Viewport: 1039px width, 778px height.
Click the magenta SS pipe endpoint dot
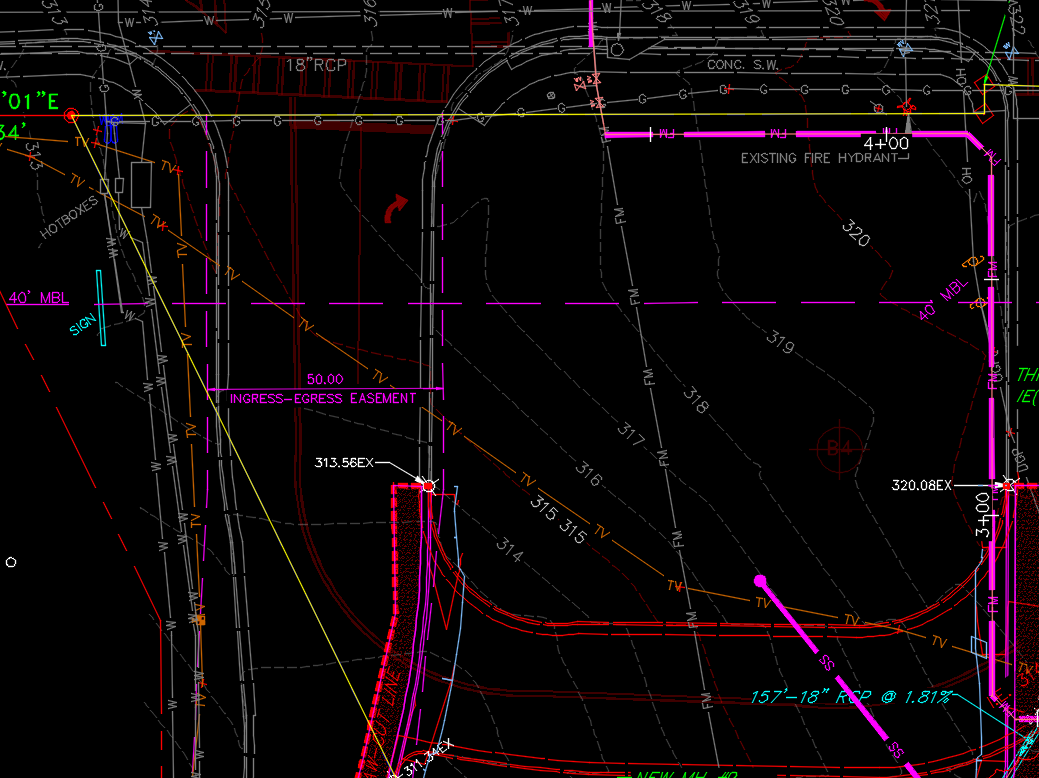761,581
